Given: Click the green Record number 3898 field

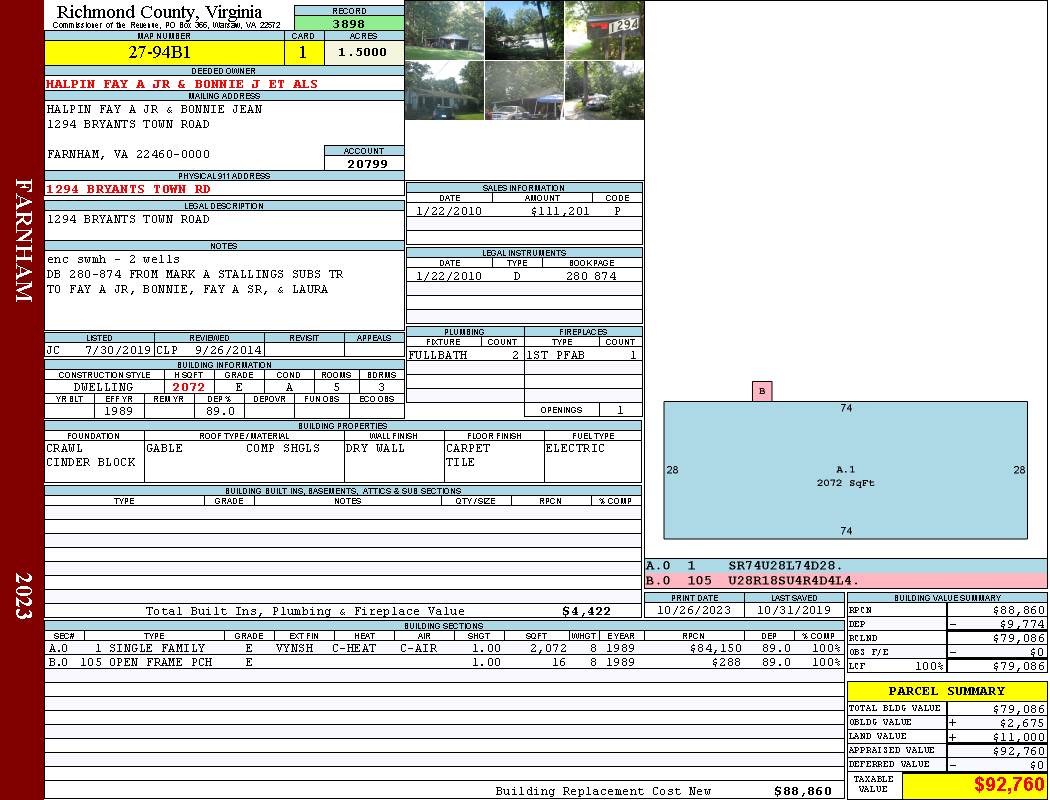Looking at the screenshot, I should click(x=348, y=23).
